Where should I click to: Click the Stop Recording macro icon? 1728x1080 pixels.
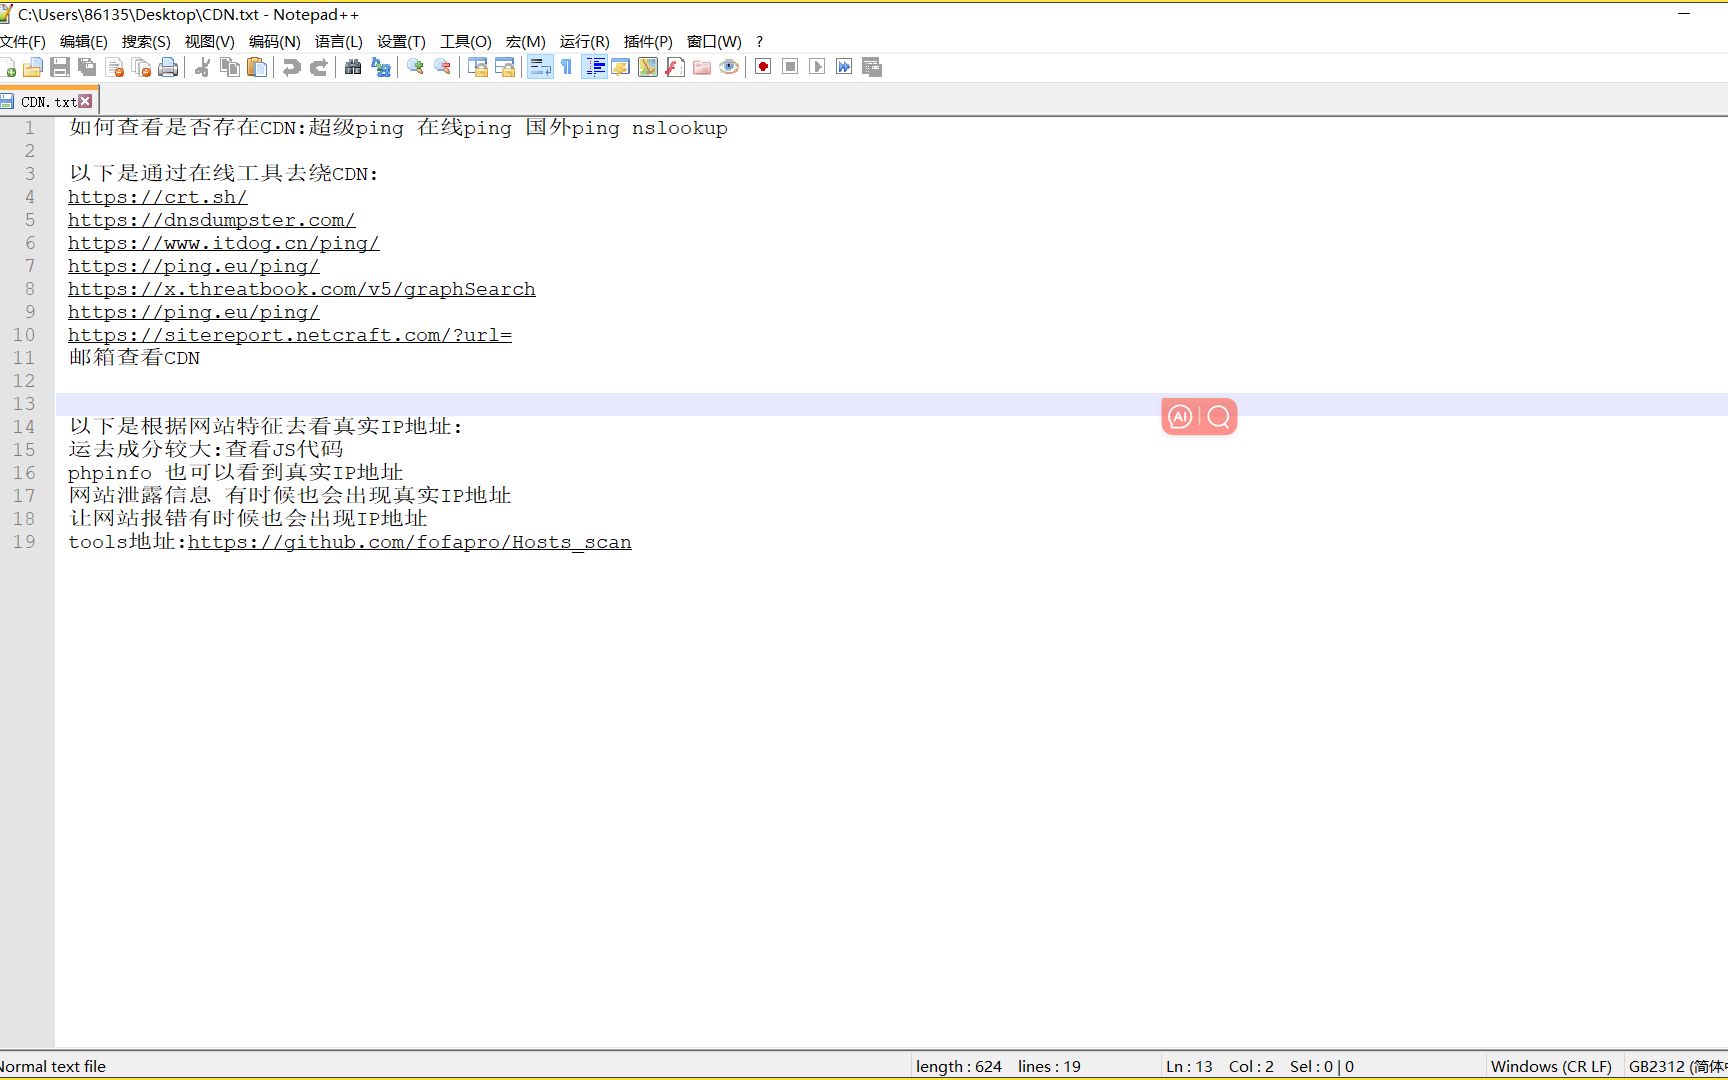[790, 67]
